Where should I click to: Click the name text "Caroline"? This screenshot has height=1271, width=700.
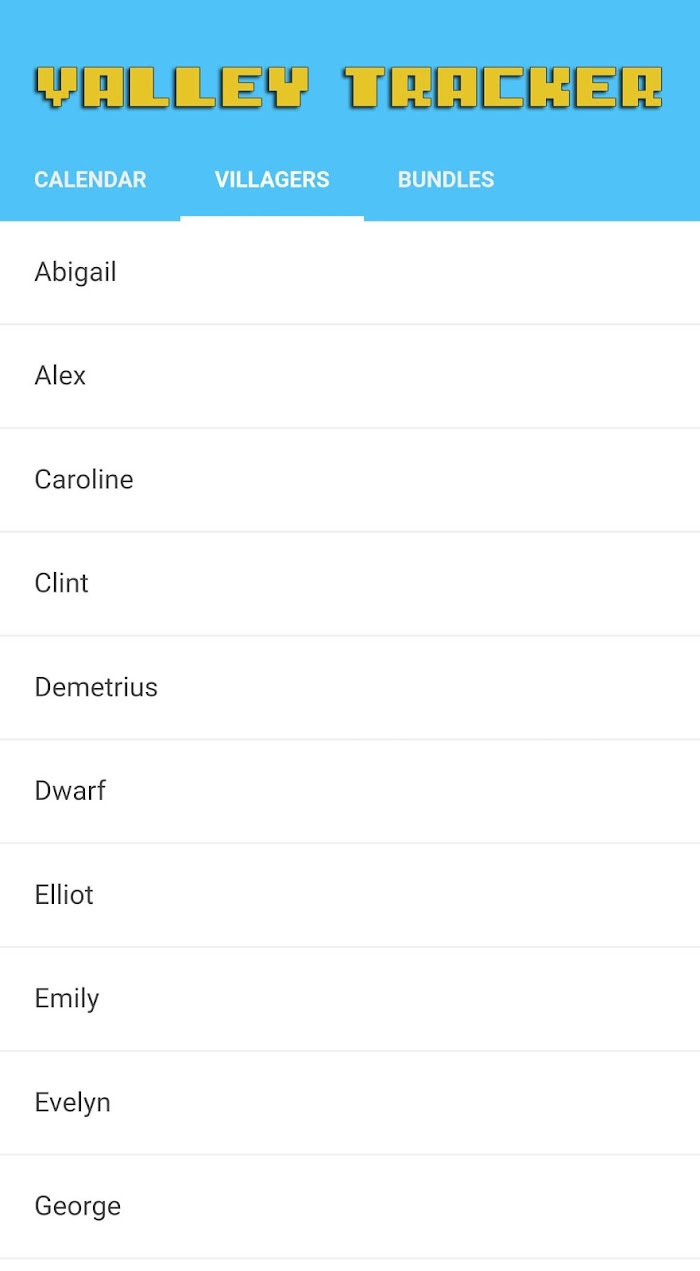coord(84,479)
